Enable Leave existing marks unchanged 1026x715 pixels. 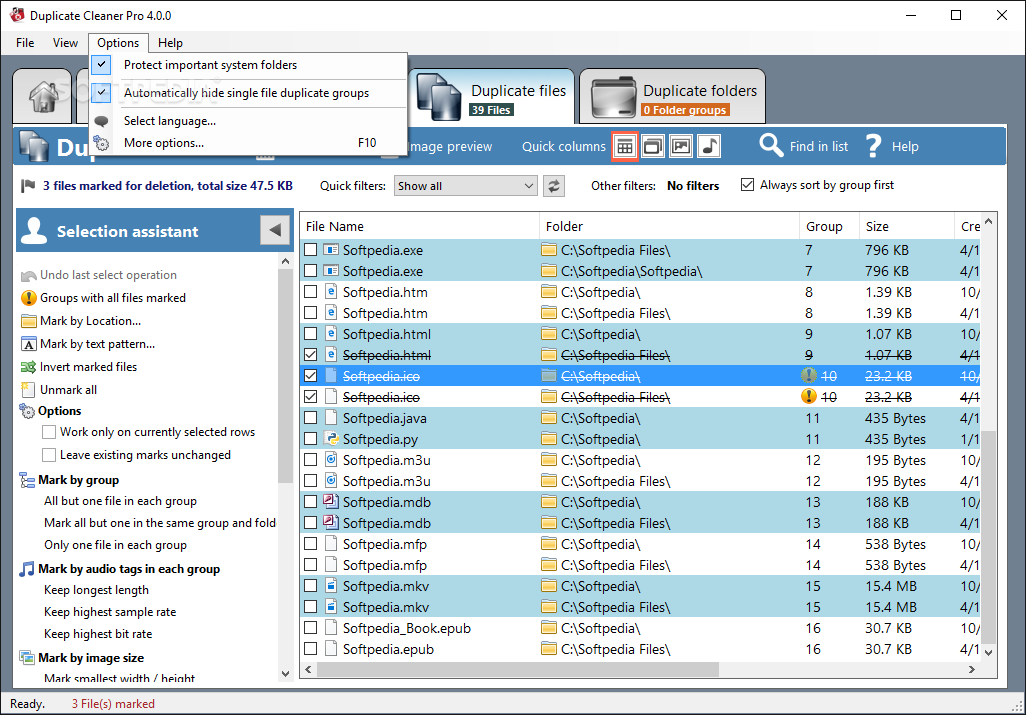pyautogui.click(x=49, y=455)
